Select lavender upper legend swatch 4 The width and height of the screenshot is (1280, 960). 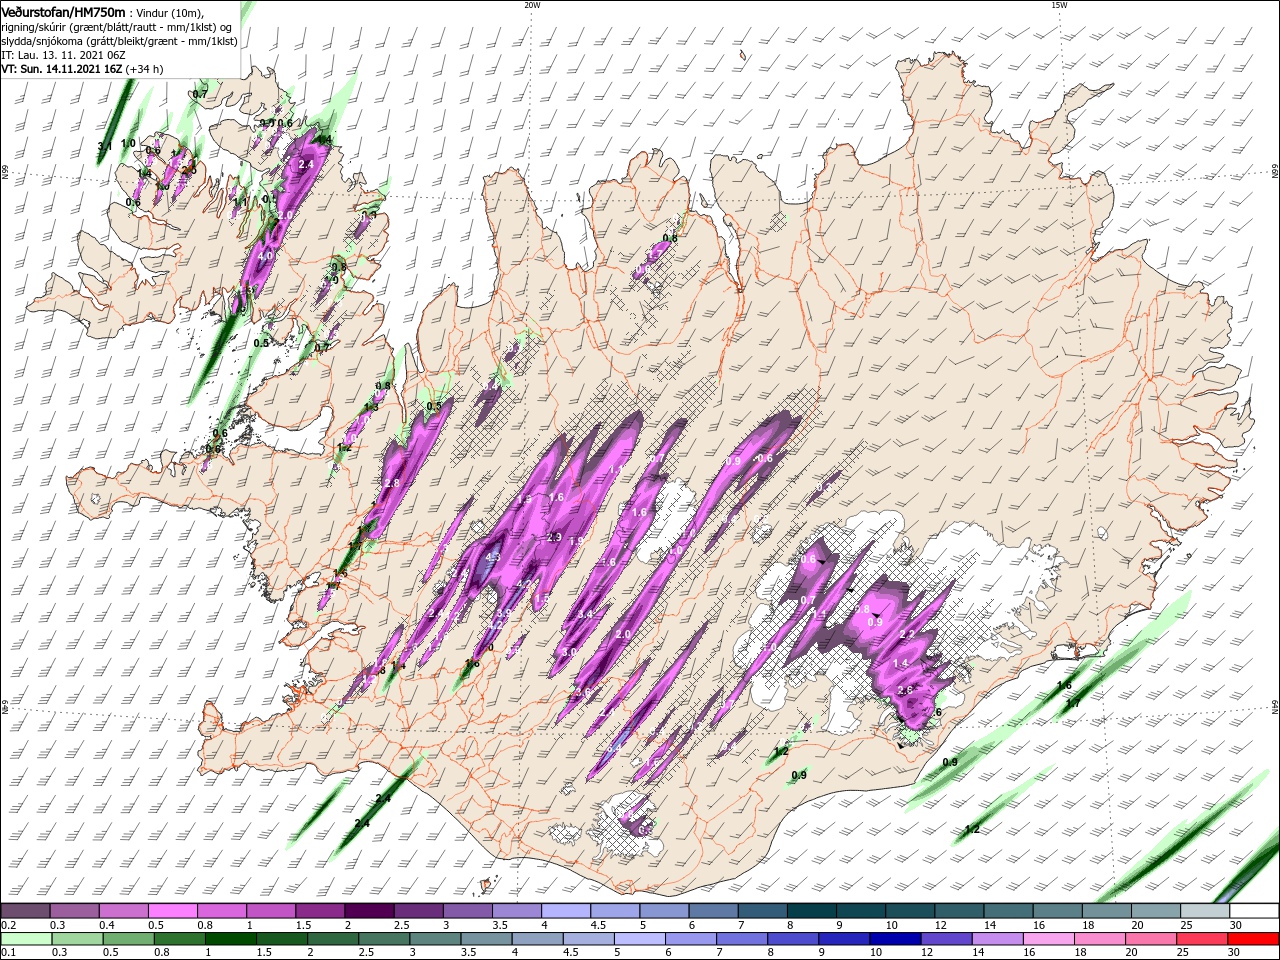565,911
